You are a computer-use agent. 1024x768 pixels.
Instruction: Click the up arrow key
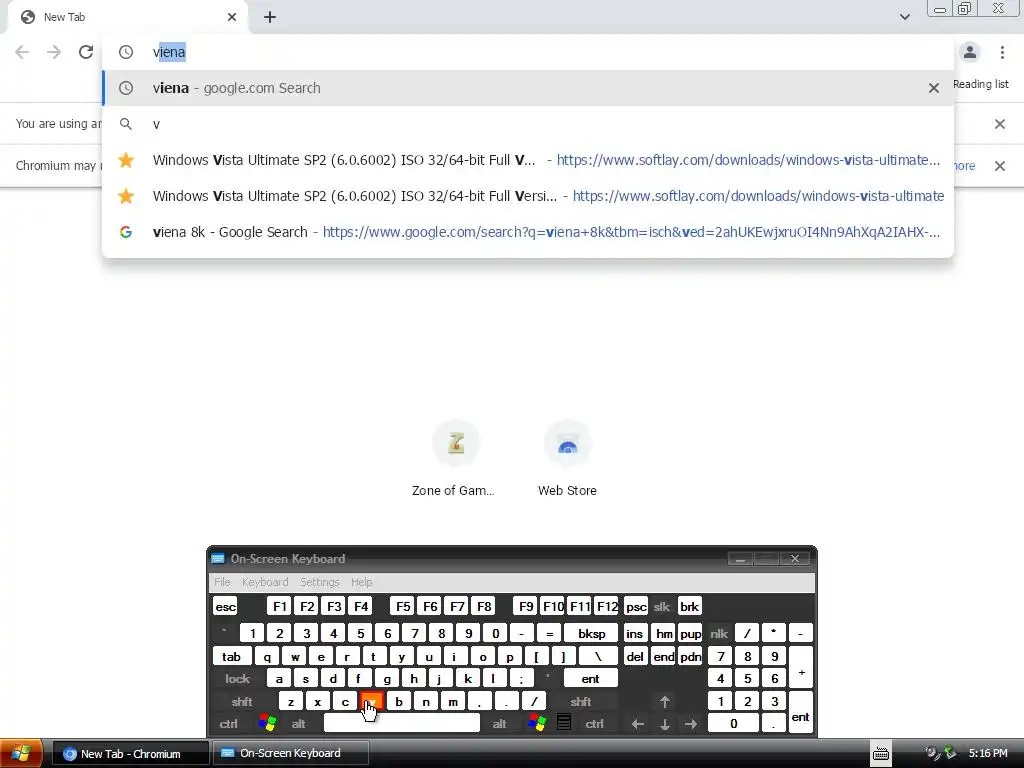coord(664,702)
